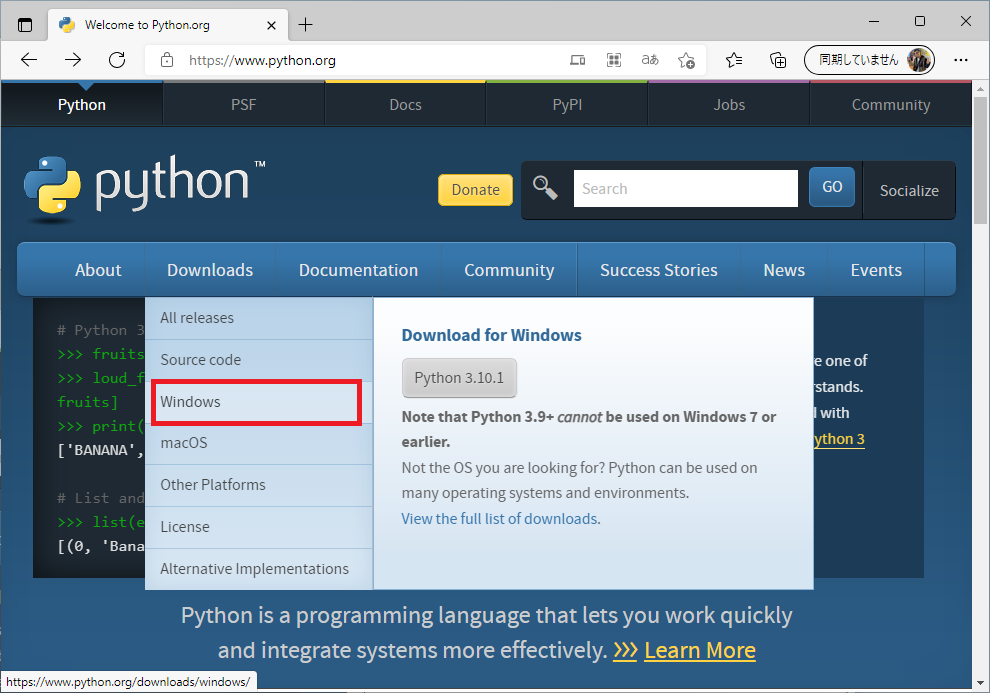Open tab search using the title bar icon
This screenshot has height=693, width=990.
(25, 22)
